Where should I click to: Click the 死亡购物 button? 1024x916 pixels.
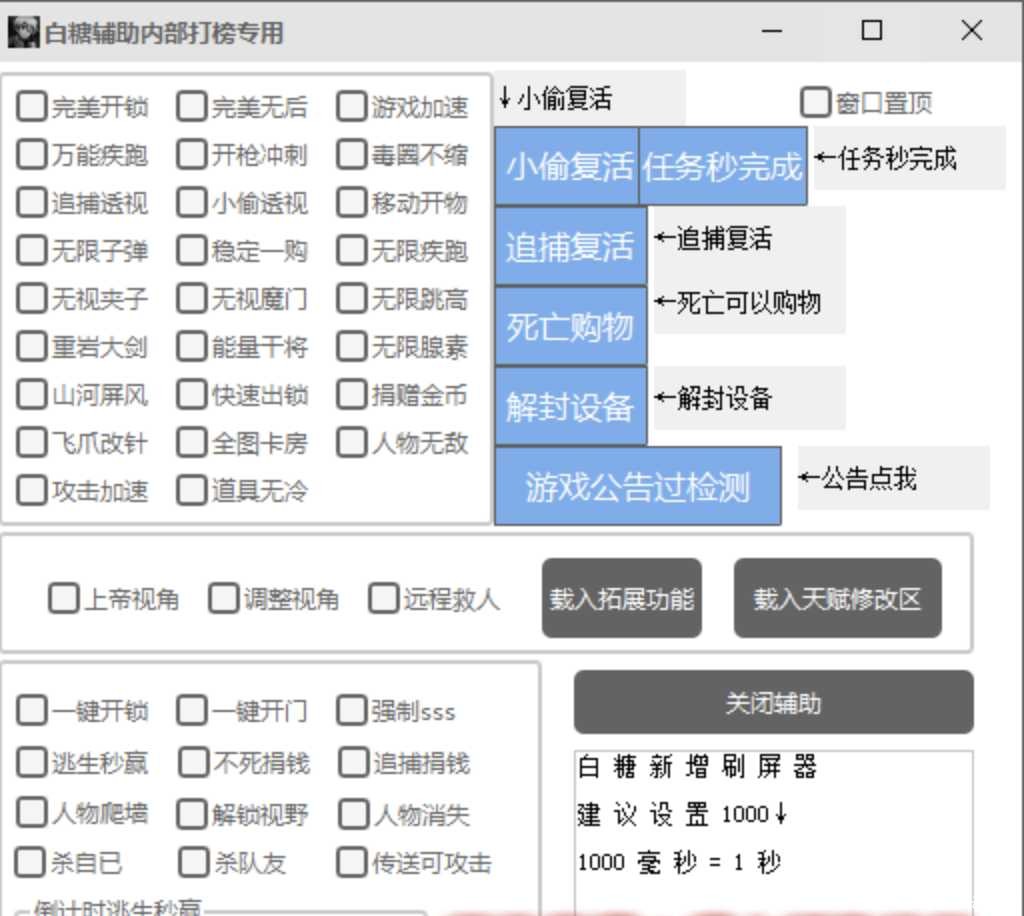(x=571, y=326)
